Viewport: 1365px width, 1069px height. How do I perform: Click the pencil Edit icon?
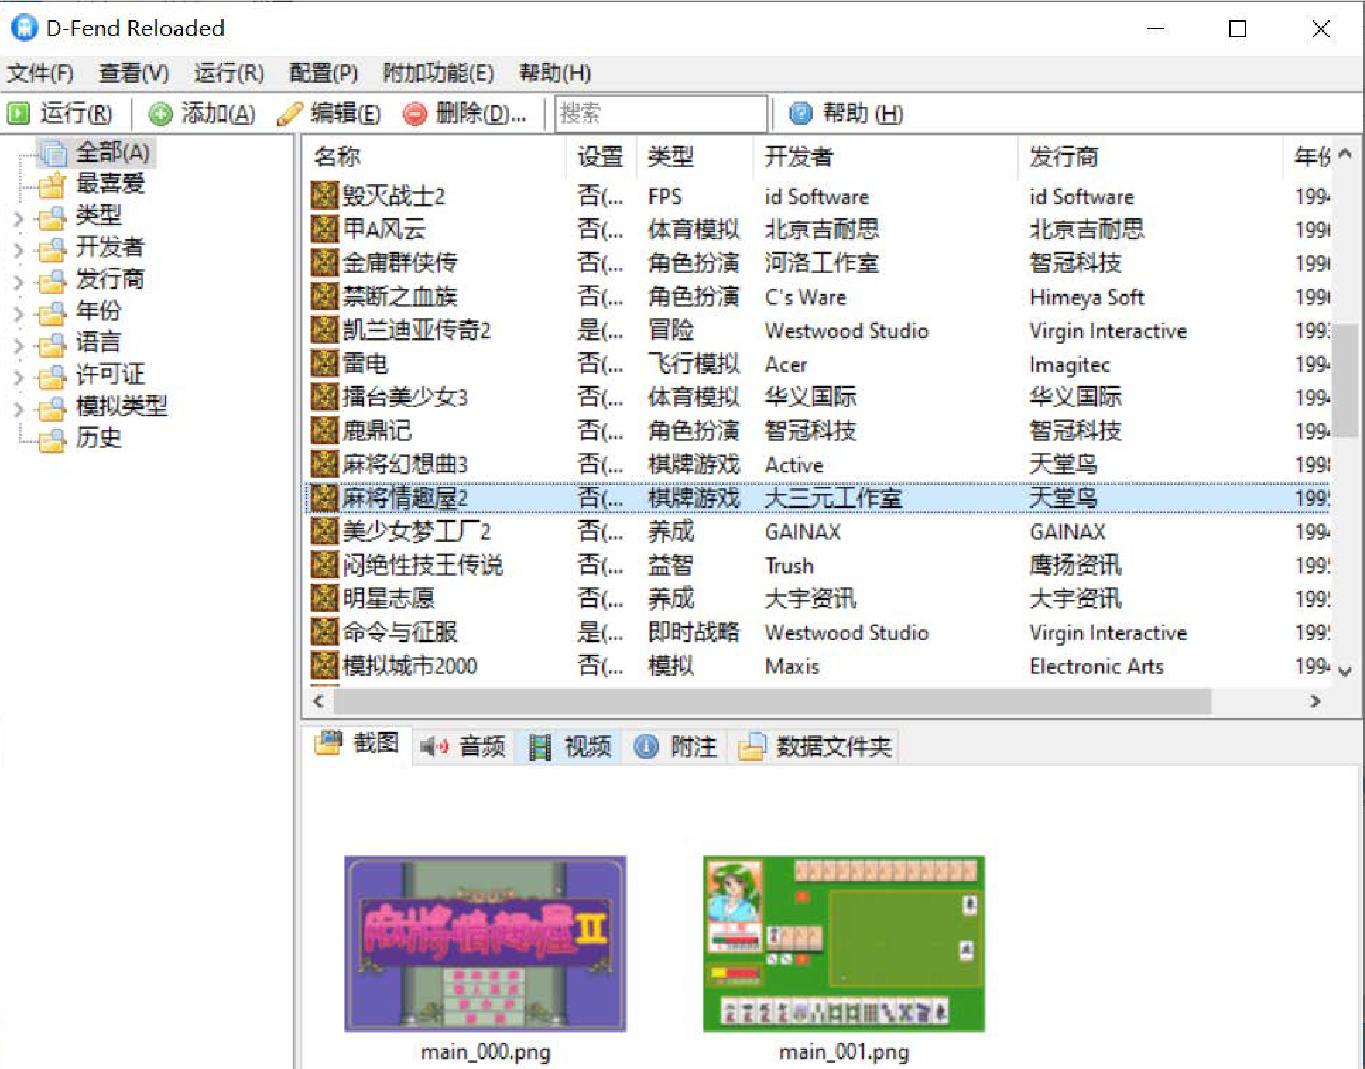tap(290, 114)
